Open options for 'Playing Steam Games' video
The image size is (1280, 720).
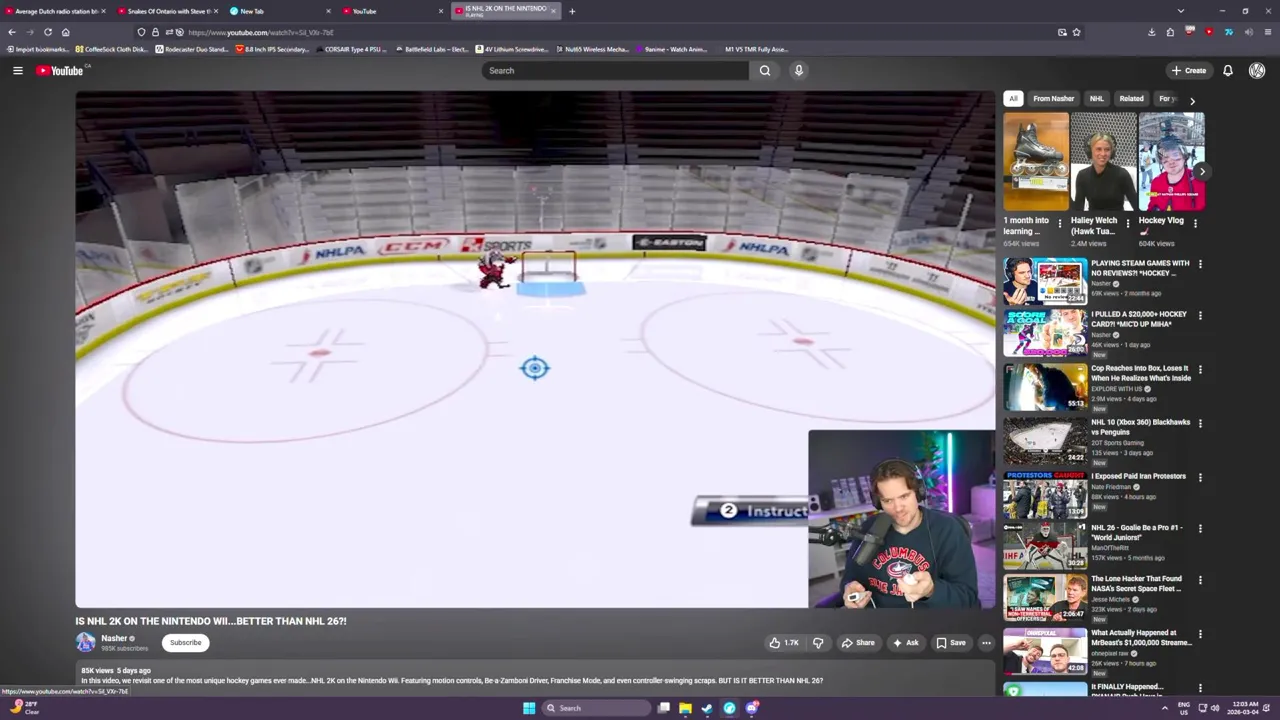(x=1200, y=264)
